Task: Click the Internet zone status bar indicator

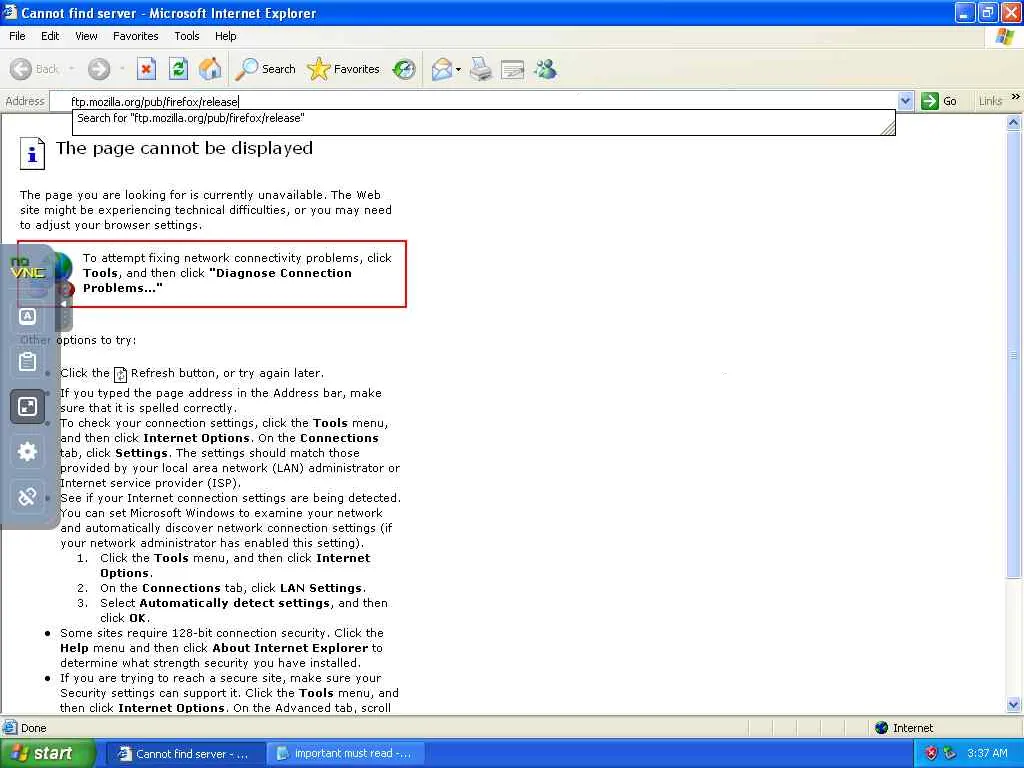Action: (x=904, y=728)
